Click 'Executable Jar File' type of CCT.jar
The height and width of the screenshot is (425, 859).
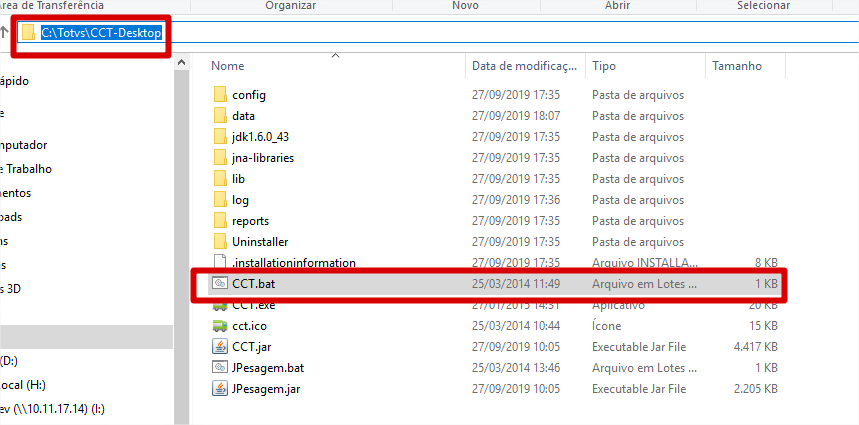[x=639, y=347]
